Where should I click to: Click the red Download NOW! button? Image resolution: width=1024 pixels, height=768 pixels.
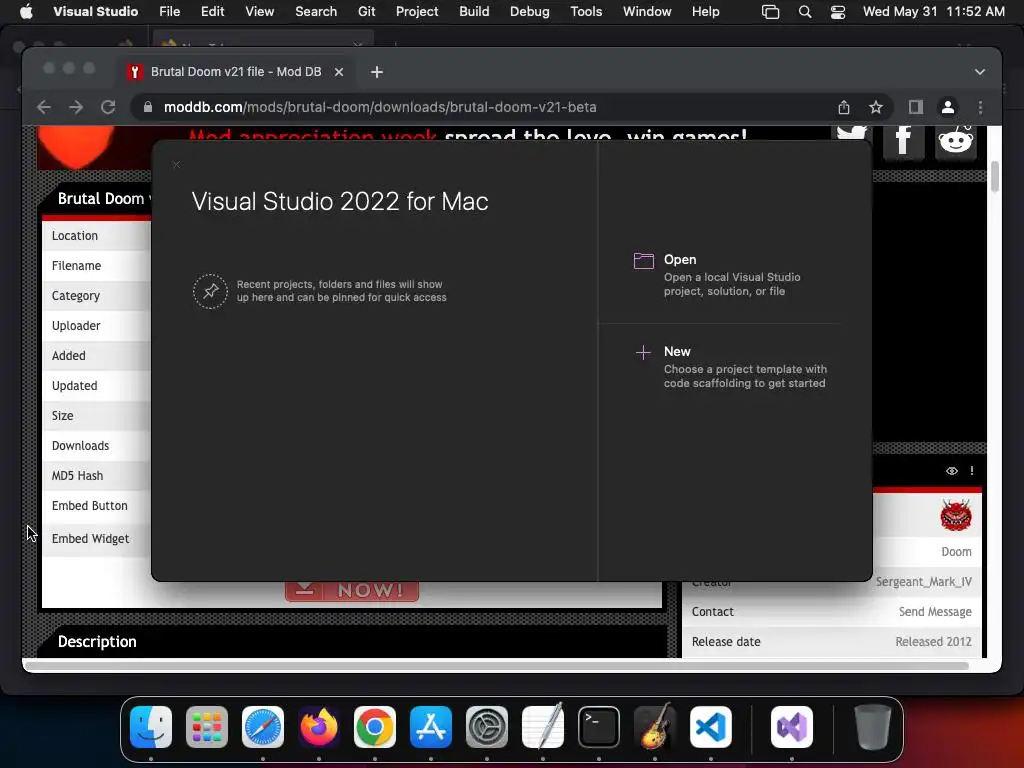pos(352,590)
